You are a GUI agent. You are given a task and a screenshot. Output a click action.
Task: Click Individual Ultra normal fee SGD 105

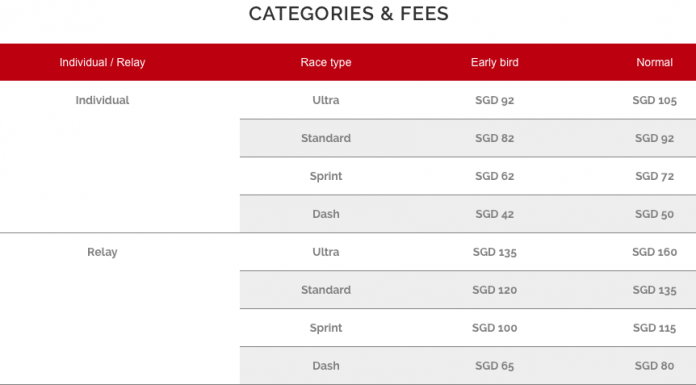(x=654, y=100)
